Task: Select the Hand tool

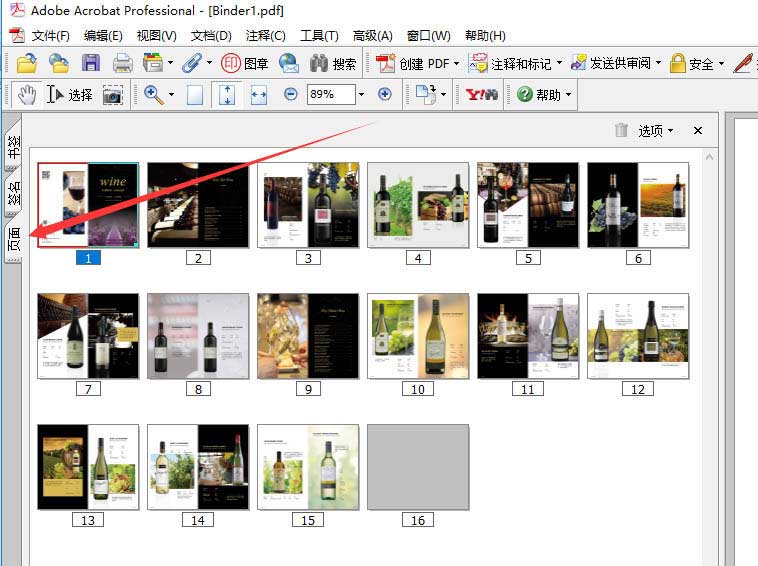Action: coord(28,94)
